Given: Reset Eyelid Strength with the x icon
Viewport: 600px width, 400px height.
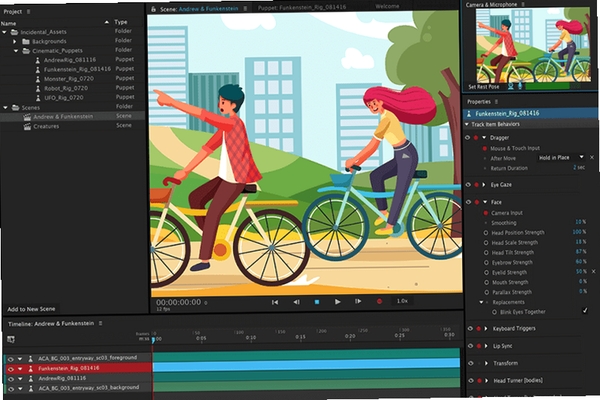Looking at the screenshot, I should [593, 271].
